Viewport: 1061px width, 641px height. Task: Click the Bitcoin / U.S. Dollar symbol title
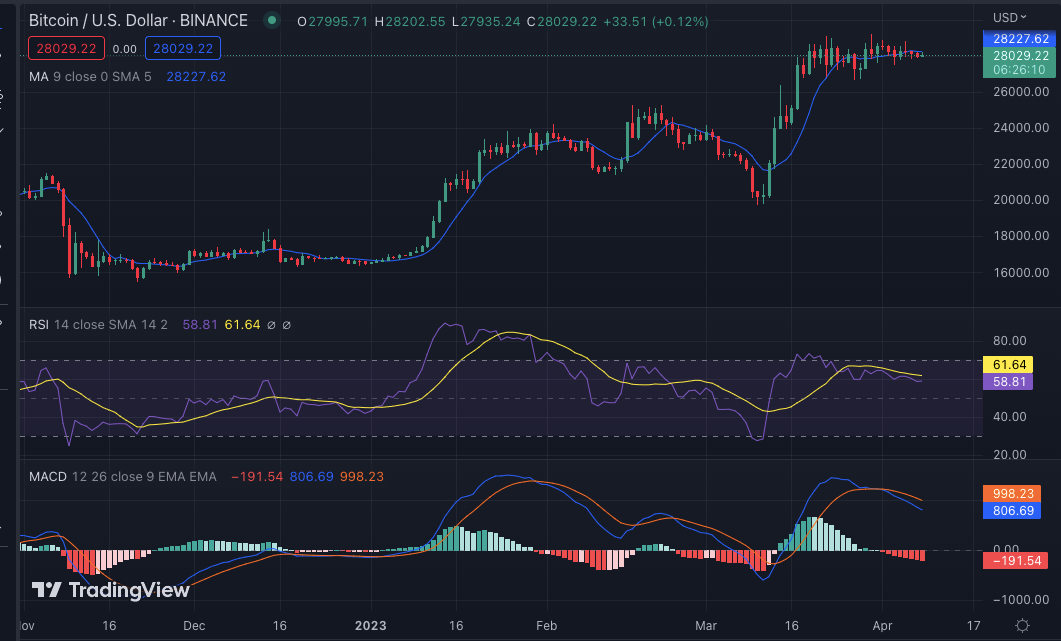pyautogui.click(x=138, y=20)
